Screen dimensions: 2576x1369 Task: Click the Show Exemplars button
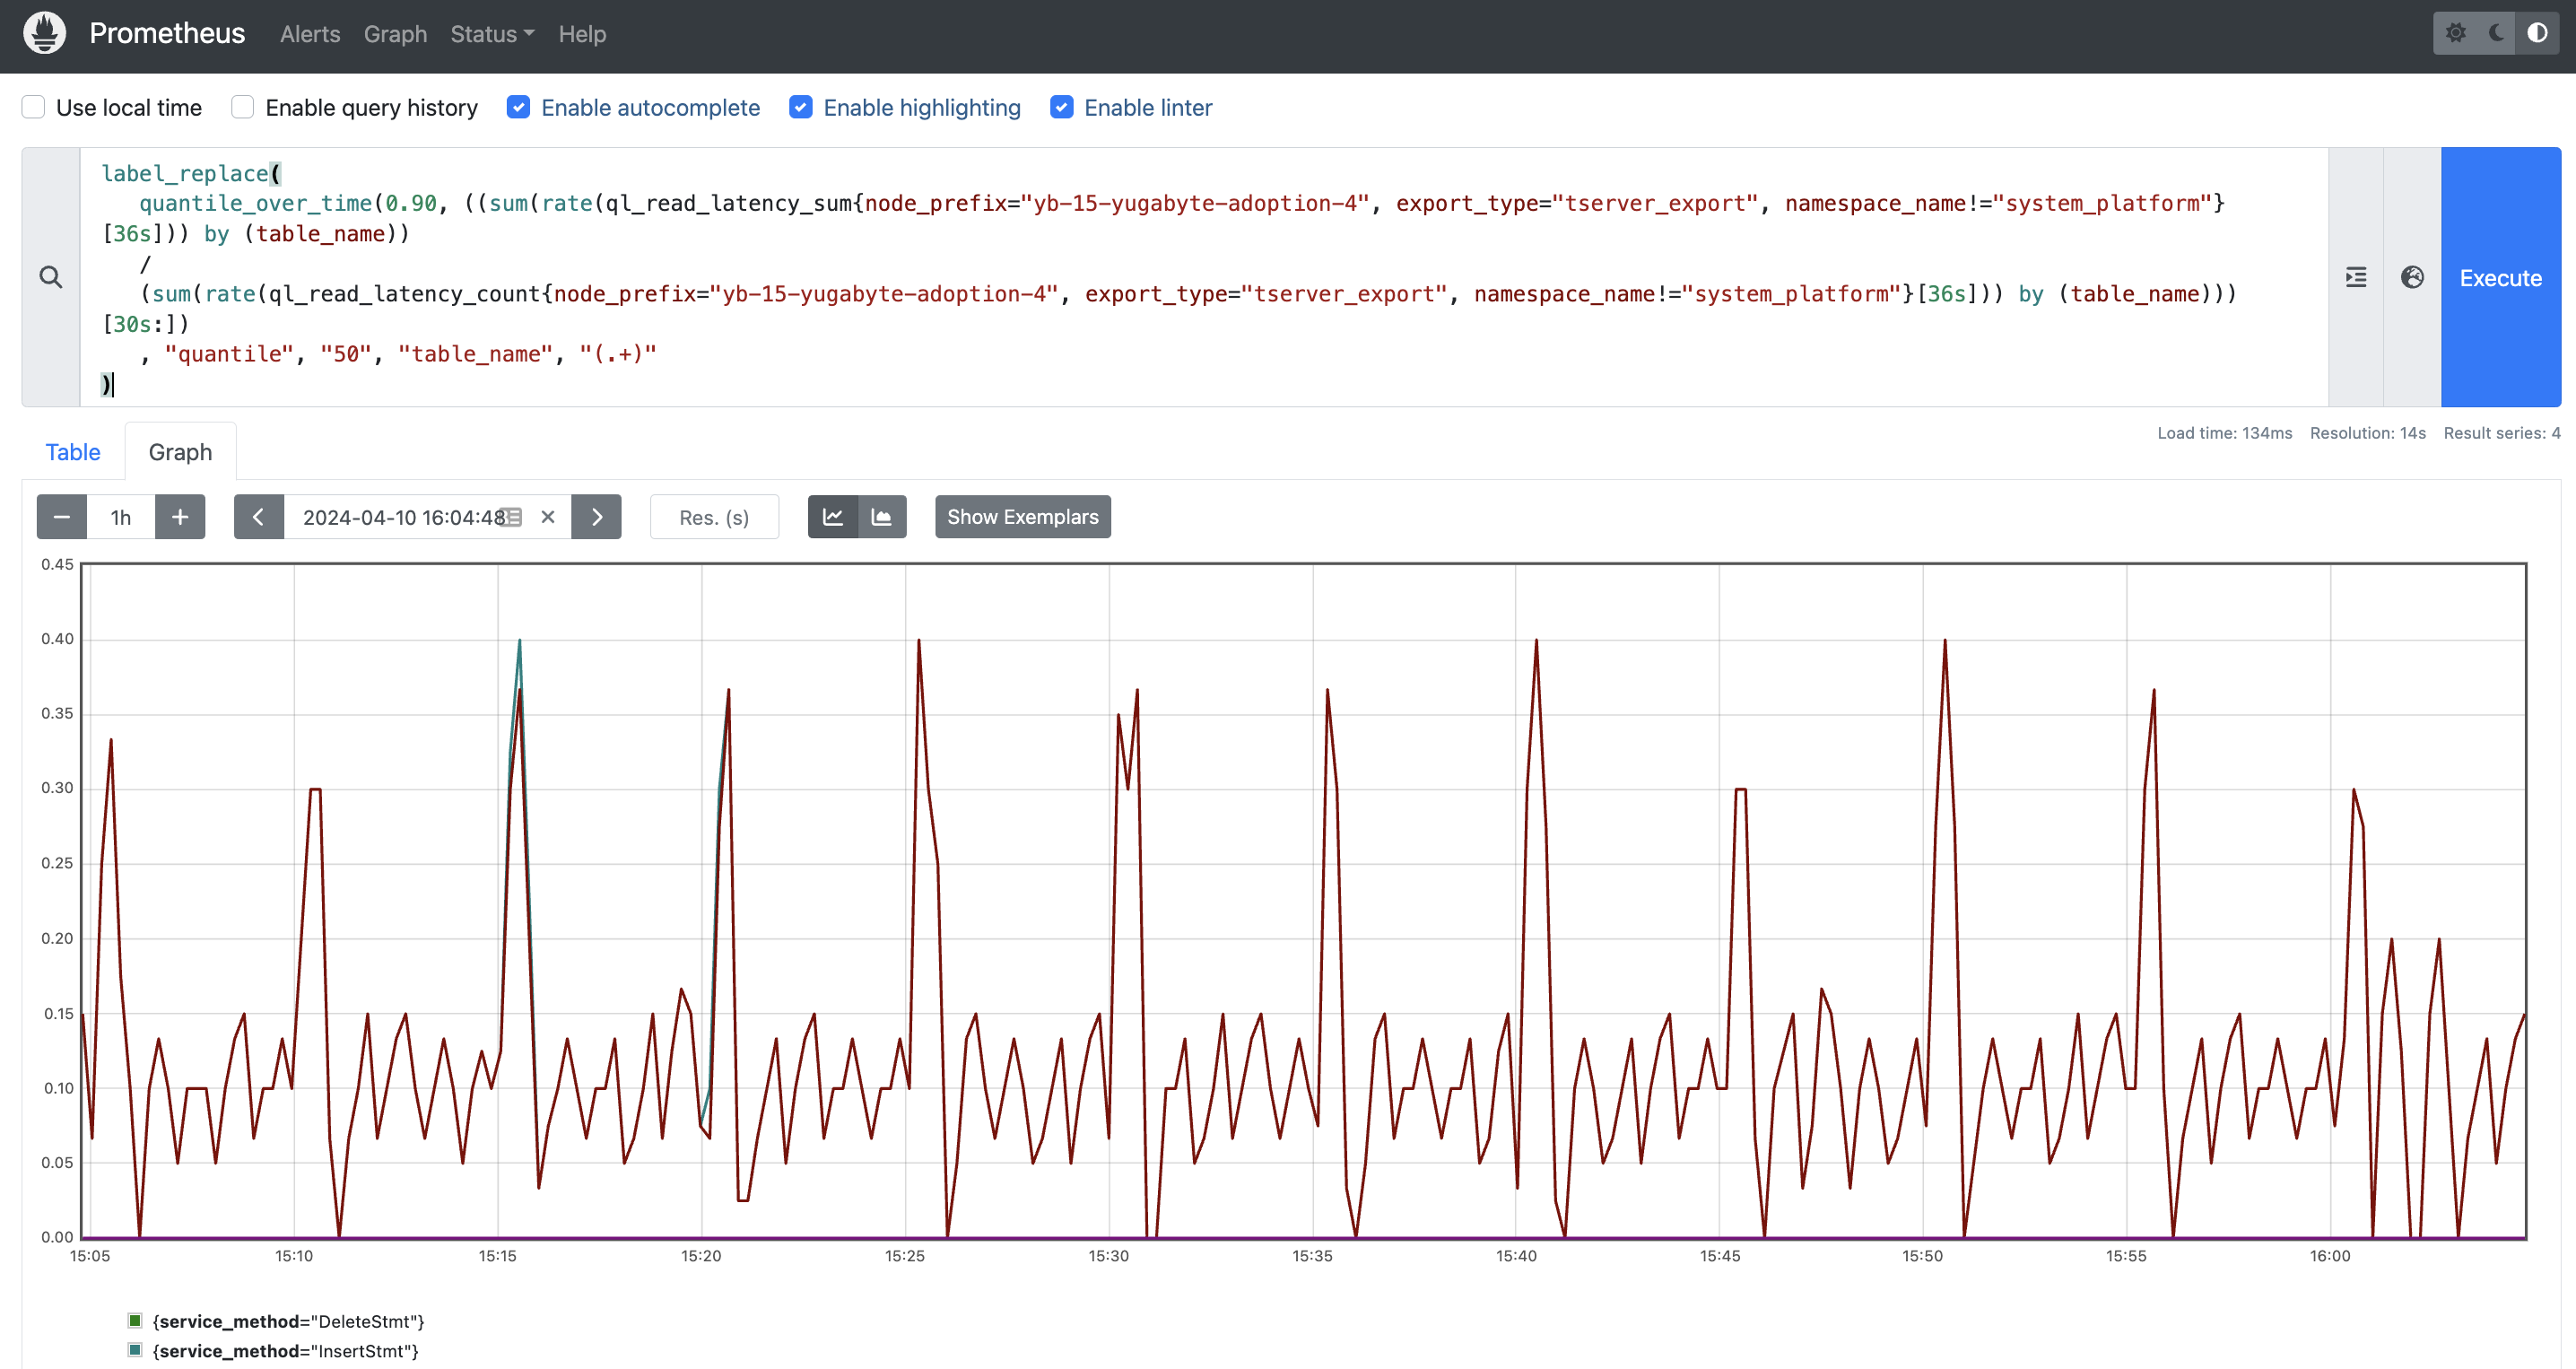tap(1022, 517)
